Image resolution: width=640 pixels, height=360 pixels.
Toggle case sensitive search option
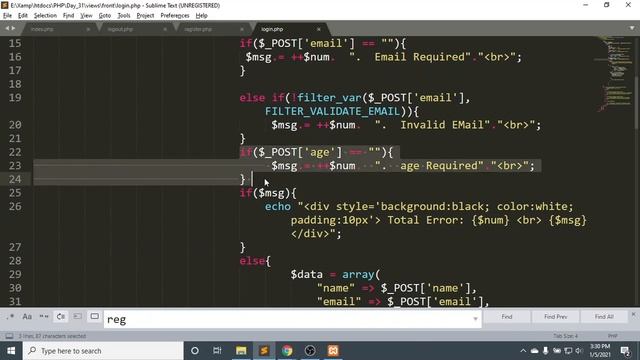27,317
